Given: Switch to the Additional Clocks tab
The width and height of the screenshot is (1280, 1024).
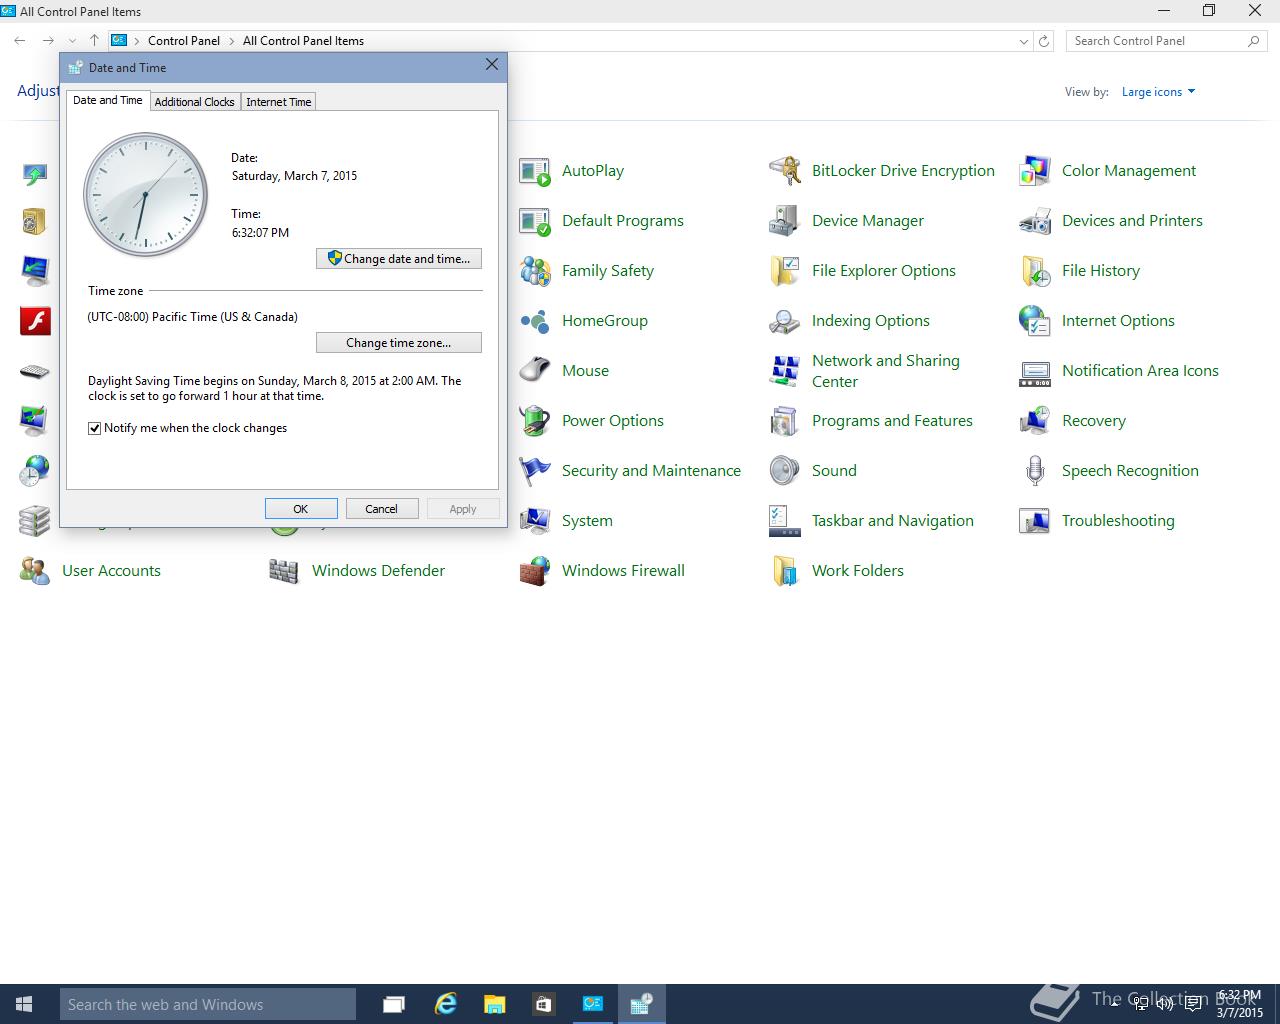Looking at the screenshot, I should pyautogui.click(x=194, y=102).
